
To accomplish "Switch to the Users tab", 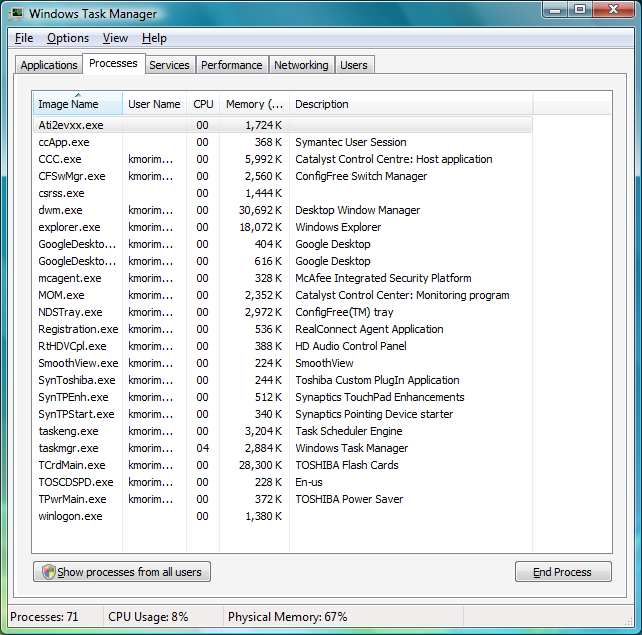I will point(354,65).
